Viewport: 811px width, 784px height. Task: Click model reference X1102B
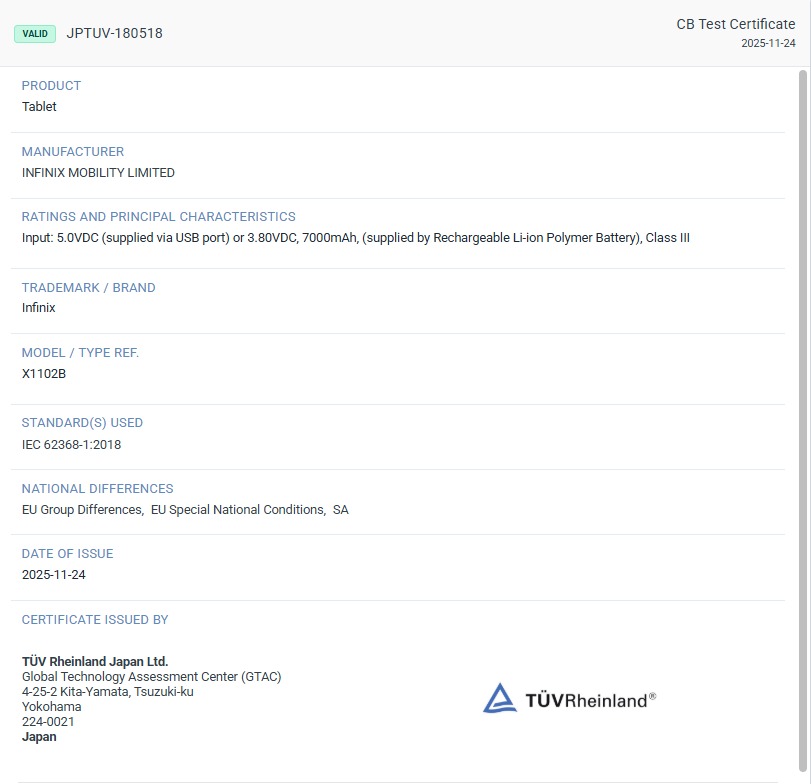[x=44, y=374]
